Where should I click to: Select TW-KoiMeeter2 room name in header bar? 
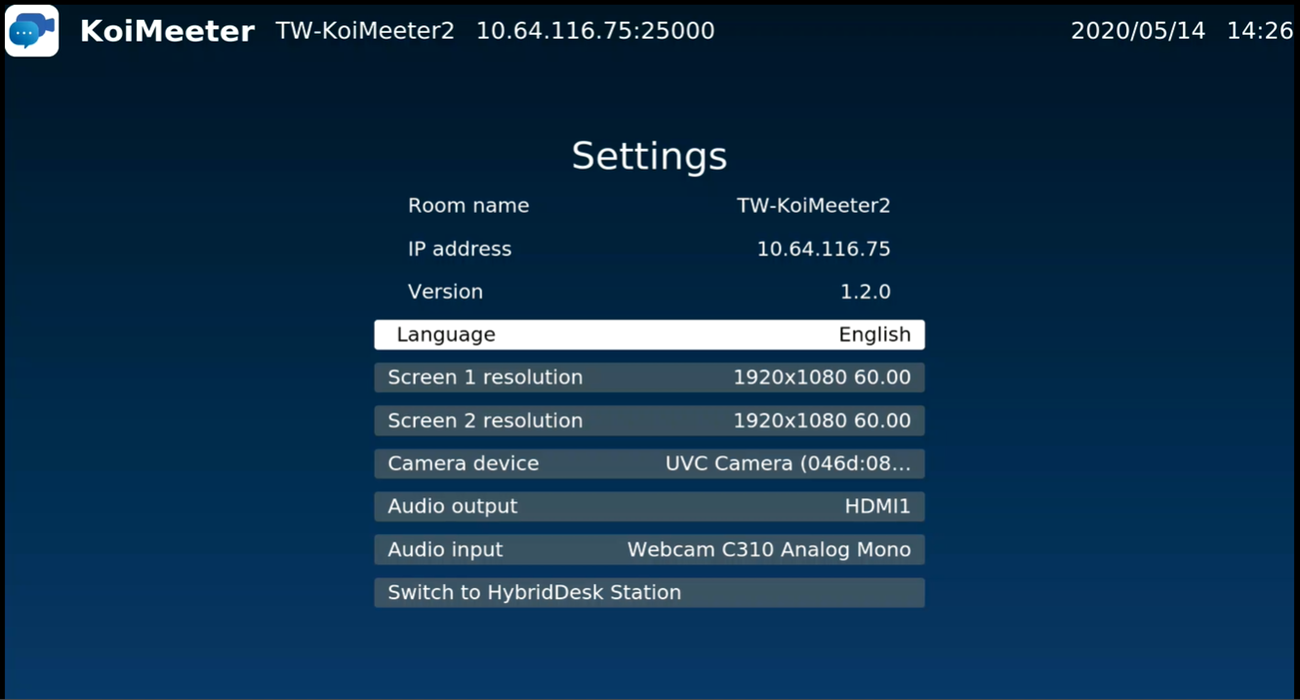click(x=365, y=31)
